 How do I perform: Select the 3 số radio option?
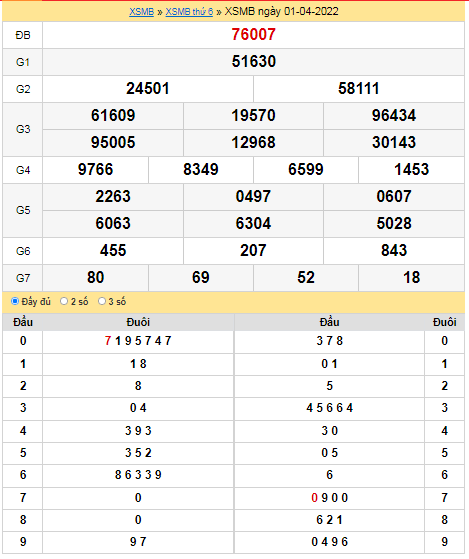click(x=102, y=301)
